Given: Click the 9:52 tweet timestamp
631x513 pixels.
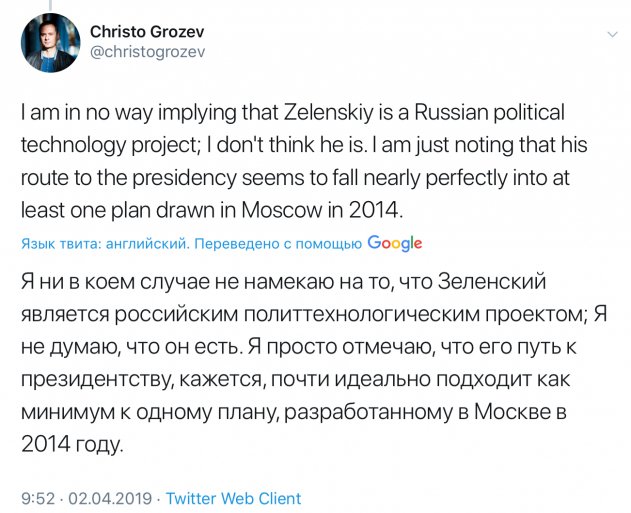Looking at the screenshot, I should (x=39, y=498).
